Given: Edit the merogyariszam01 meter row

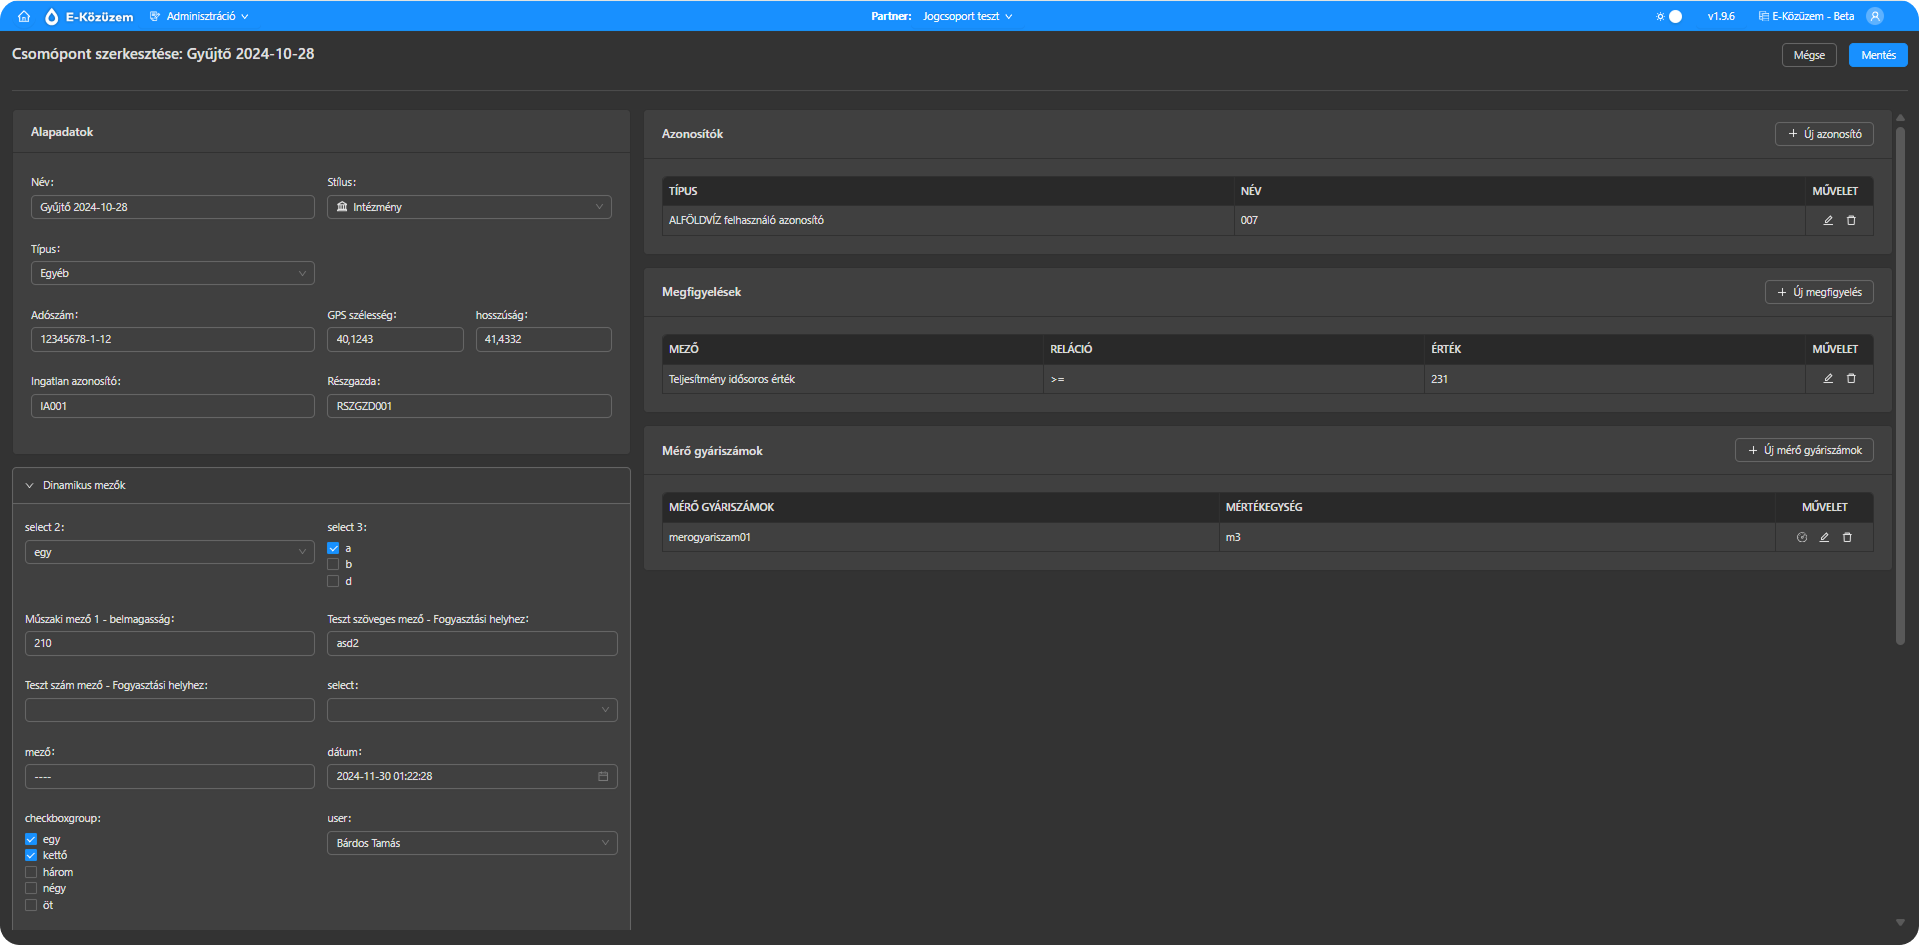Looking at the screenshot, I should [x=1824, y=537].
